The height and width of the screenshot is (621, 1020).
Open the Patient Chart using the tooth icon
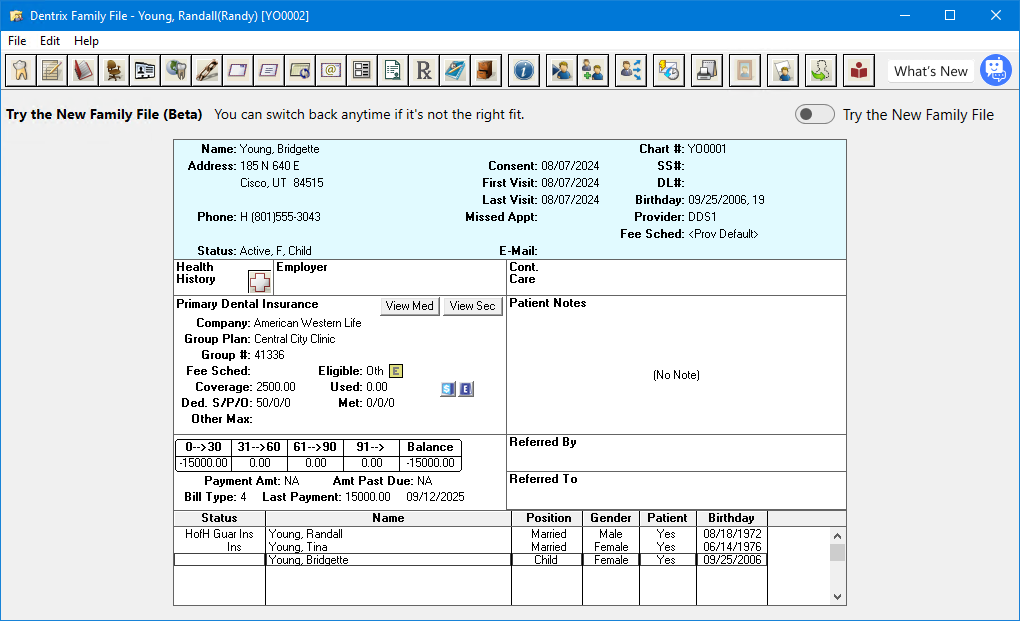point(21,70)
